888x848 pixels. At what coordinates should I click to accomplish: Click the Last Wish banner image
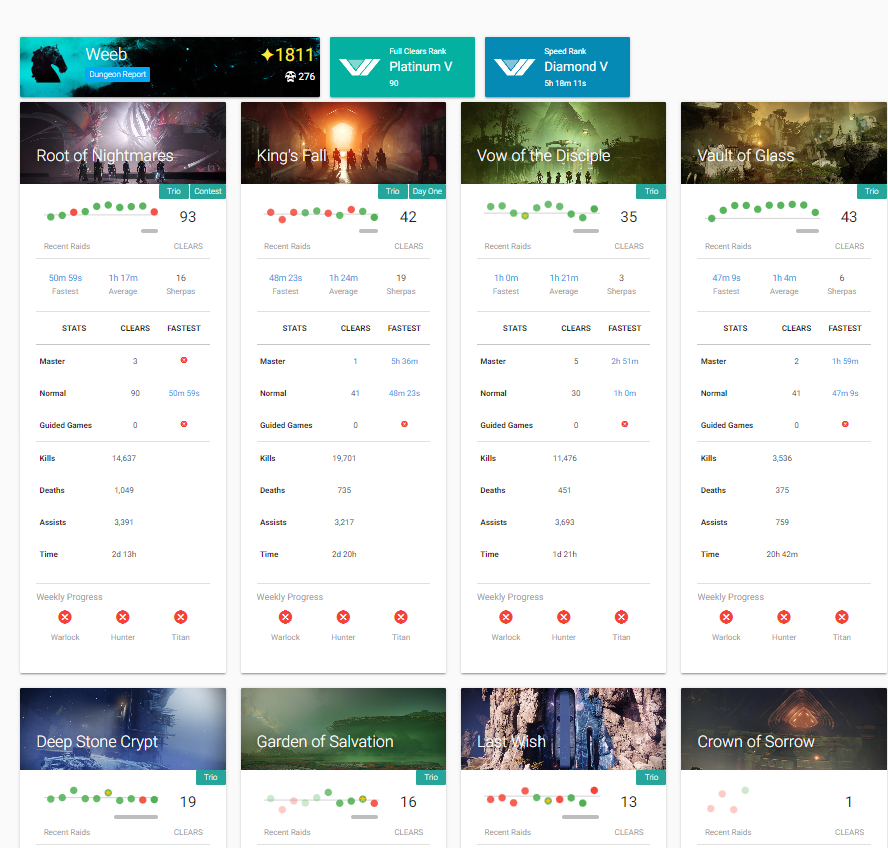coord(563,729)
